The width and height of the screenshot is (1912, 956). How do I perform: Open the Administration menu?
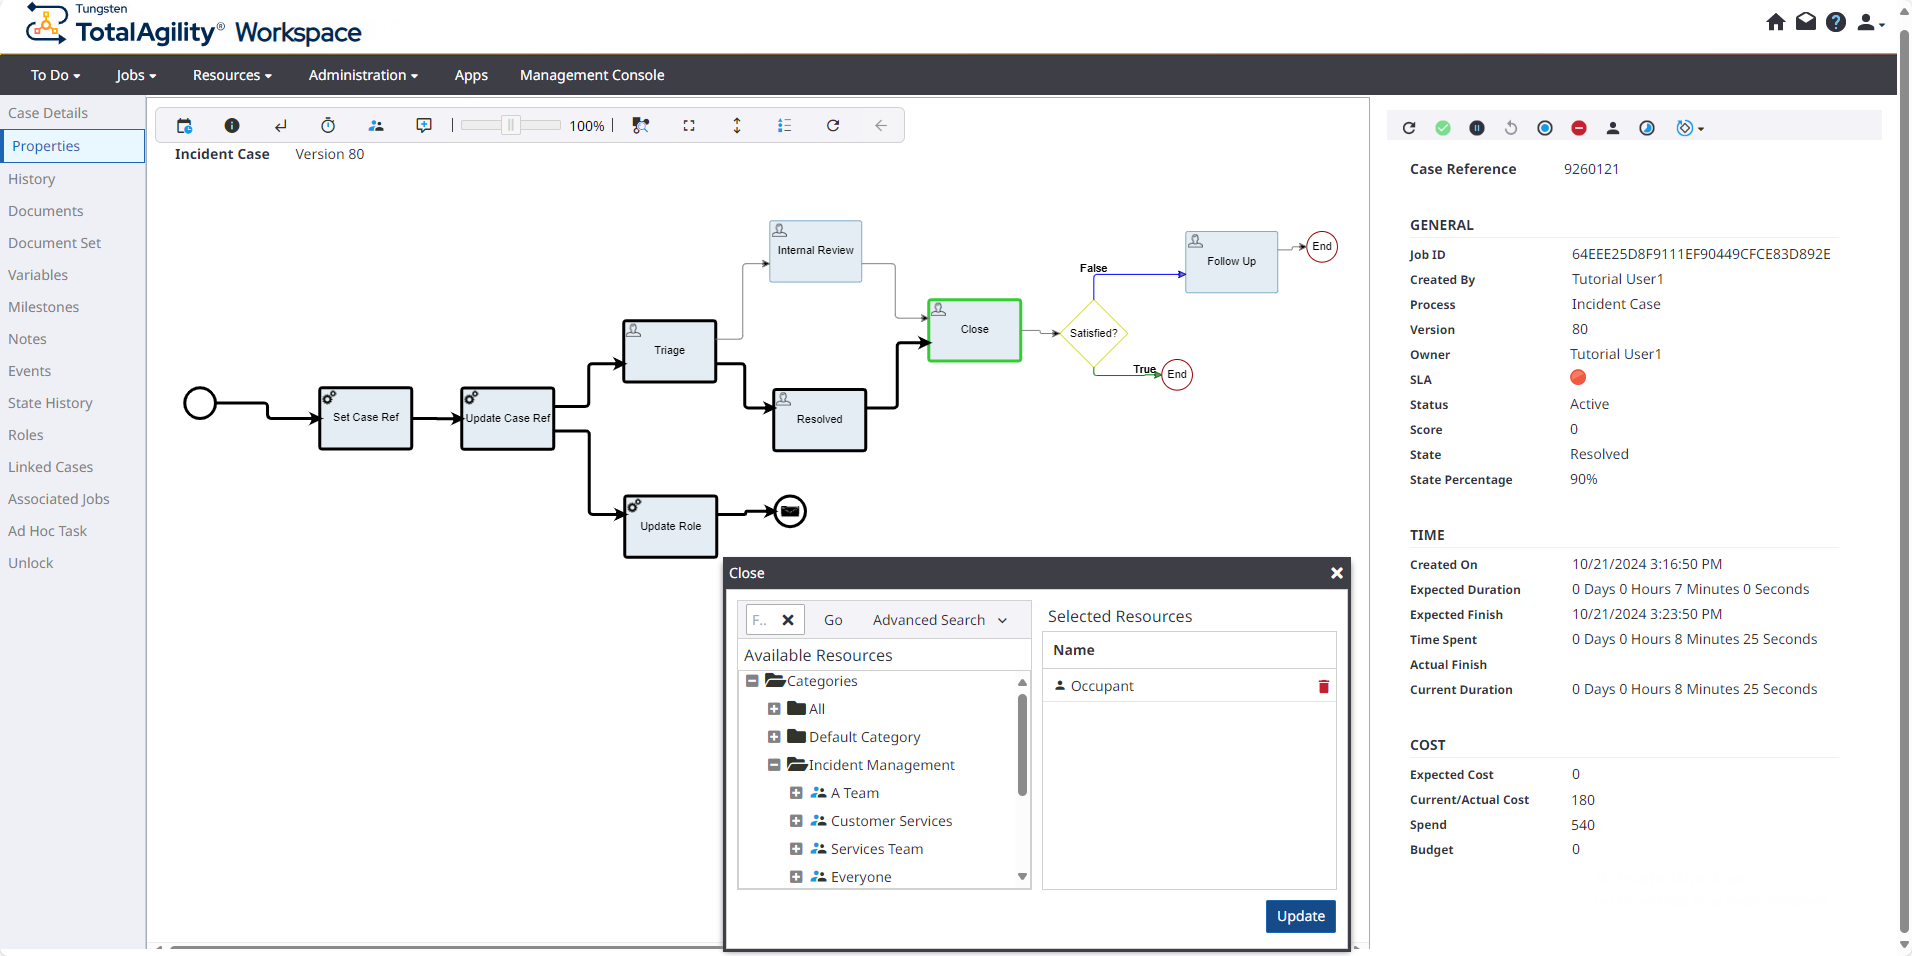point(363,75)
